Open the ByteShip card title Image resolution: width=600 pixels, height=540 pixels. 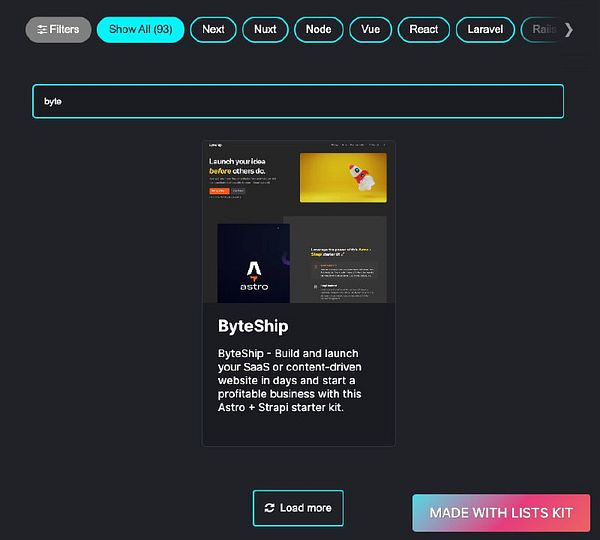(253, 326)
